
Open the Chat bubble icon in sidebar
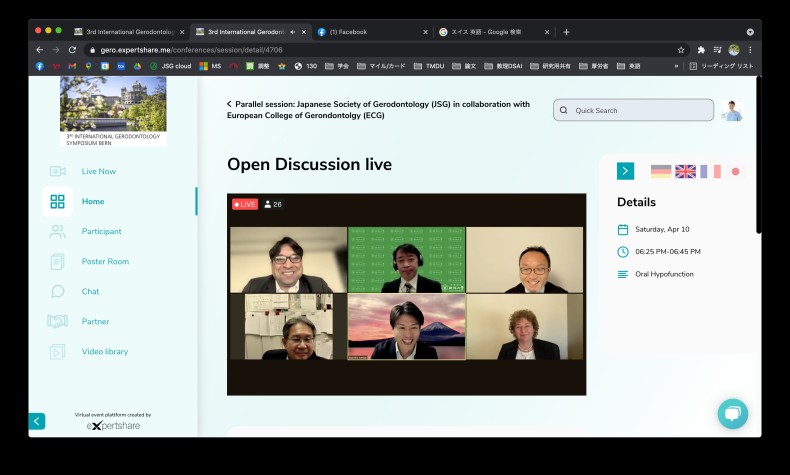(57, 292)
